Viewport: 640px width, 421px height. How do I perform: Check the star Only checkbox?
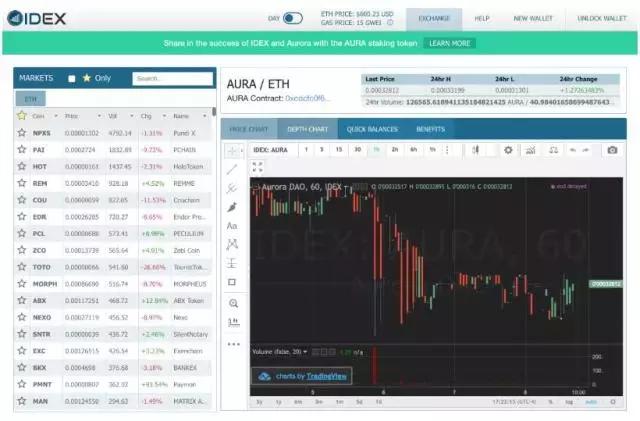coord(72,78)
